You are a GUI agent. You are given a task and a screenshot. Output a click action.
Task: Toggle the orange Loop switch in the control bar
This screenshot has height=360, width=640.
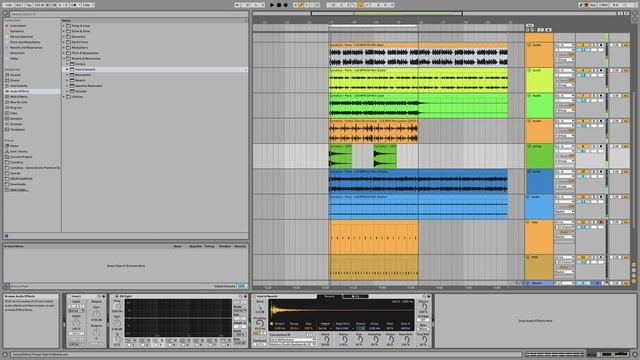pyautogui.click(x=360, y=5)
